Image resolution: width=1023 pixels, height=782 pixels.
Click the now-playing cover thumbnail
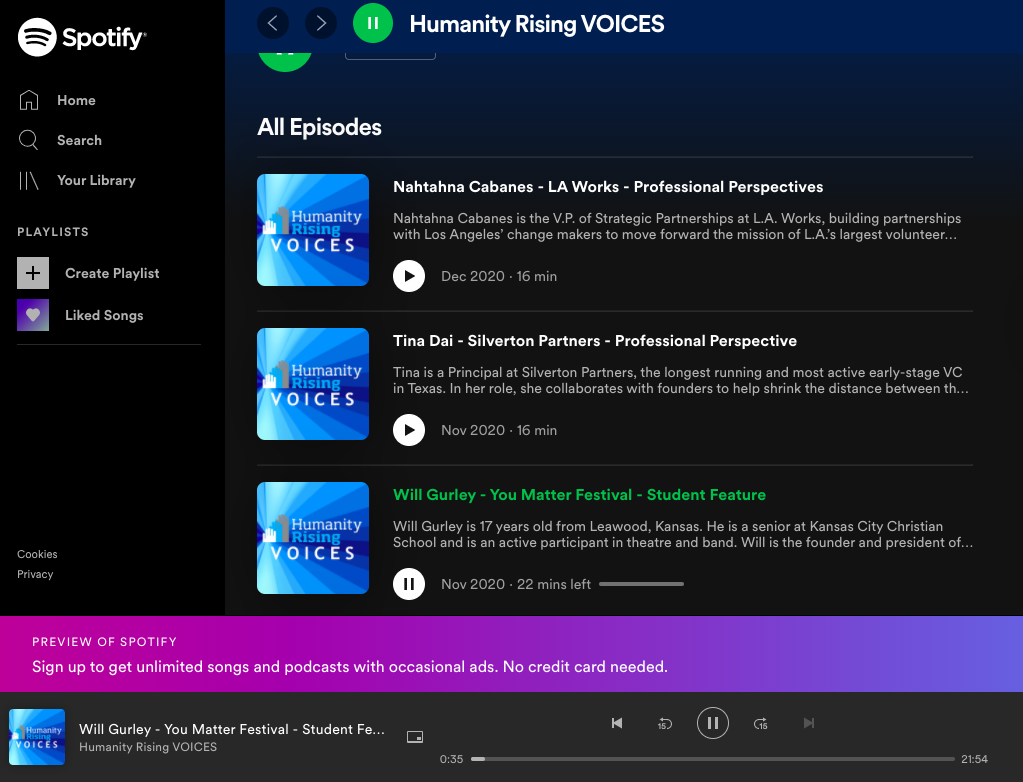click(37, 736)
